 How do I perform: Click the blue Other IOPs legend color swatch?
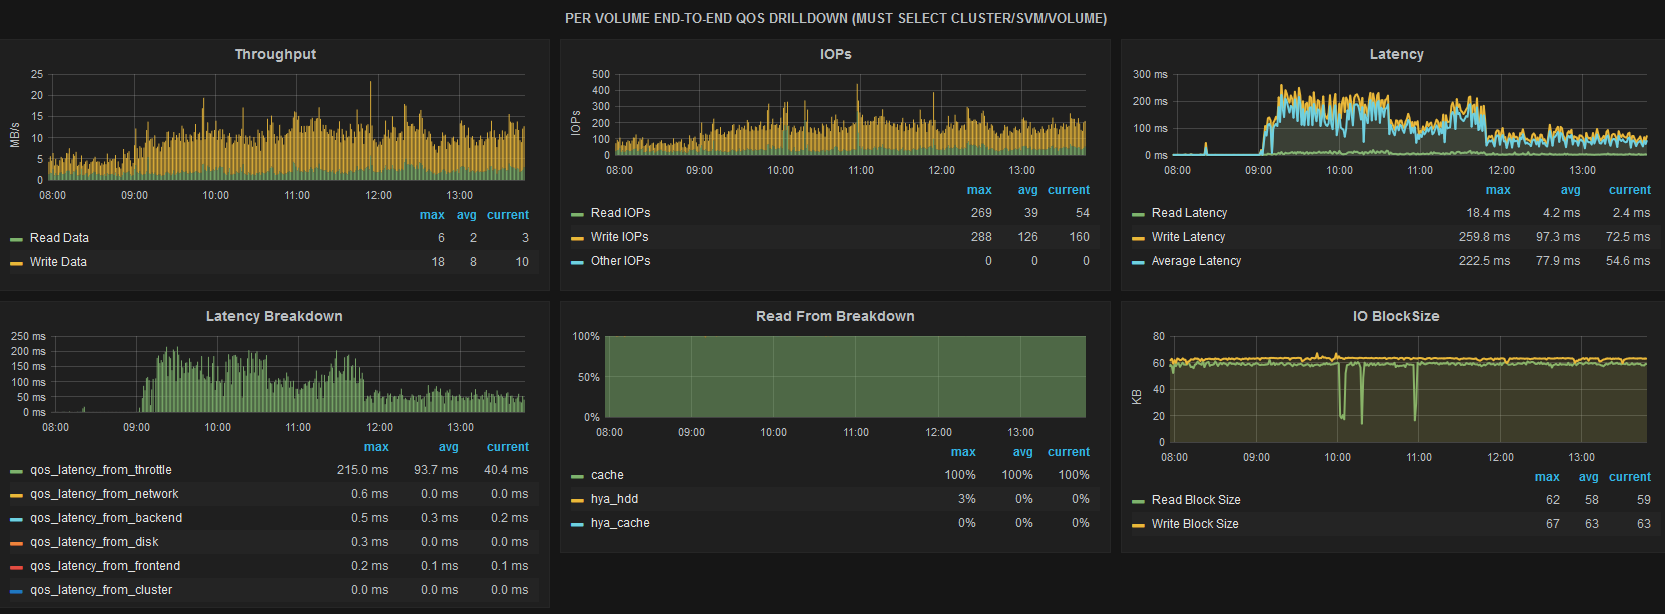577,262
